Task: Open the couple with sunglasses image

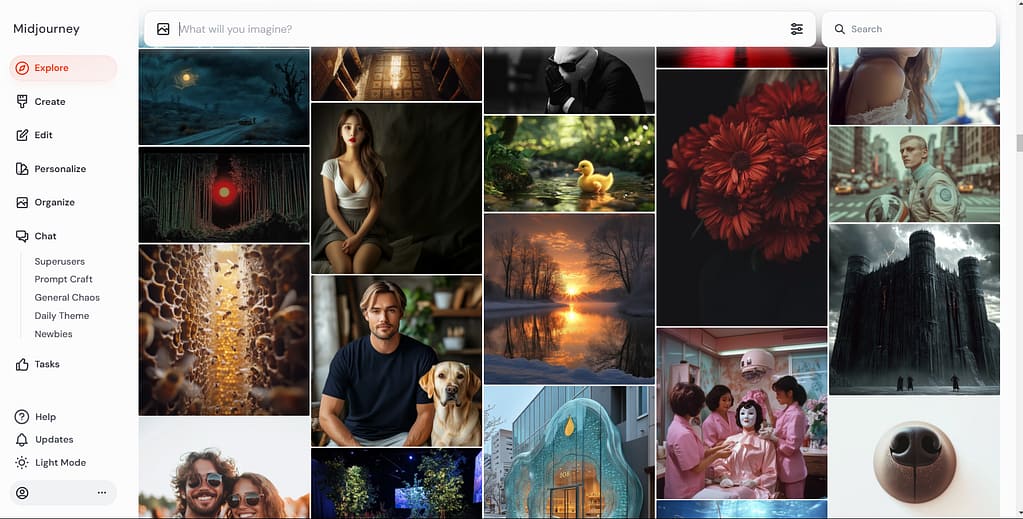Action: 224,468
